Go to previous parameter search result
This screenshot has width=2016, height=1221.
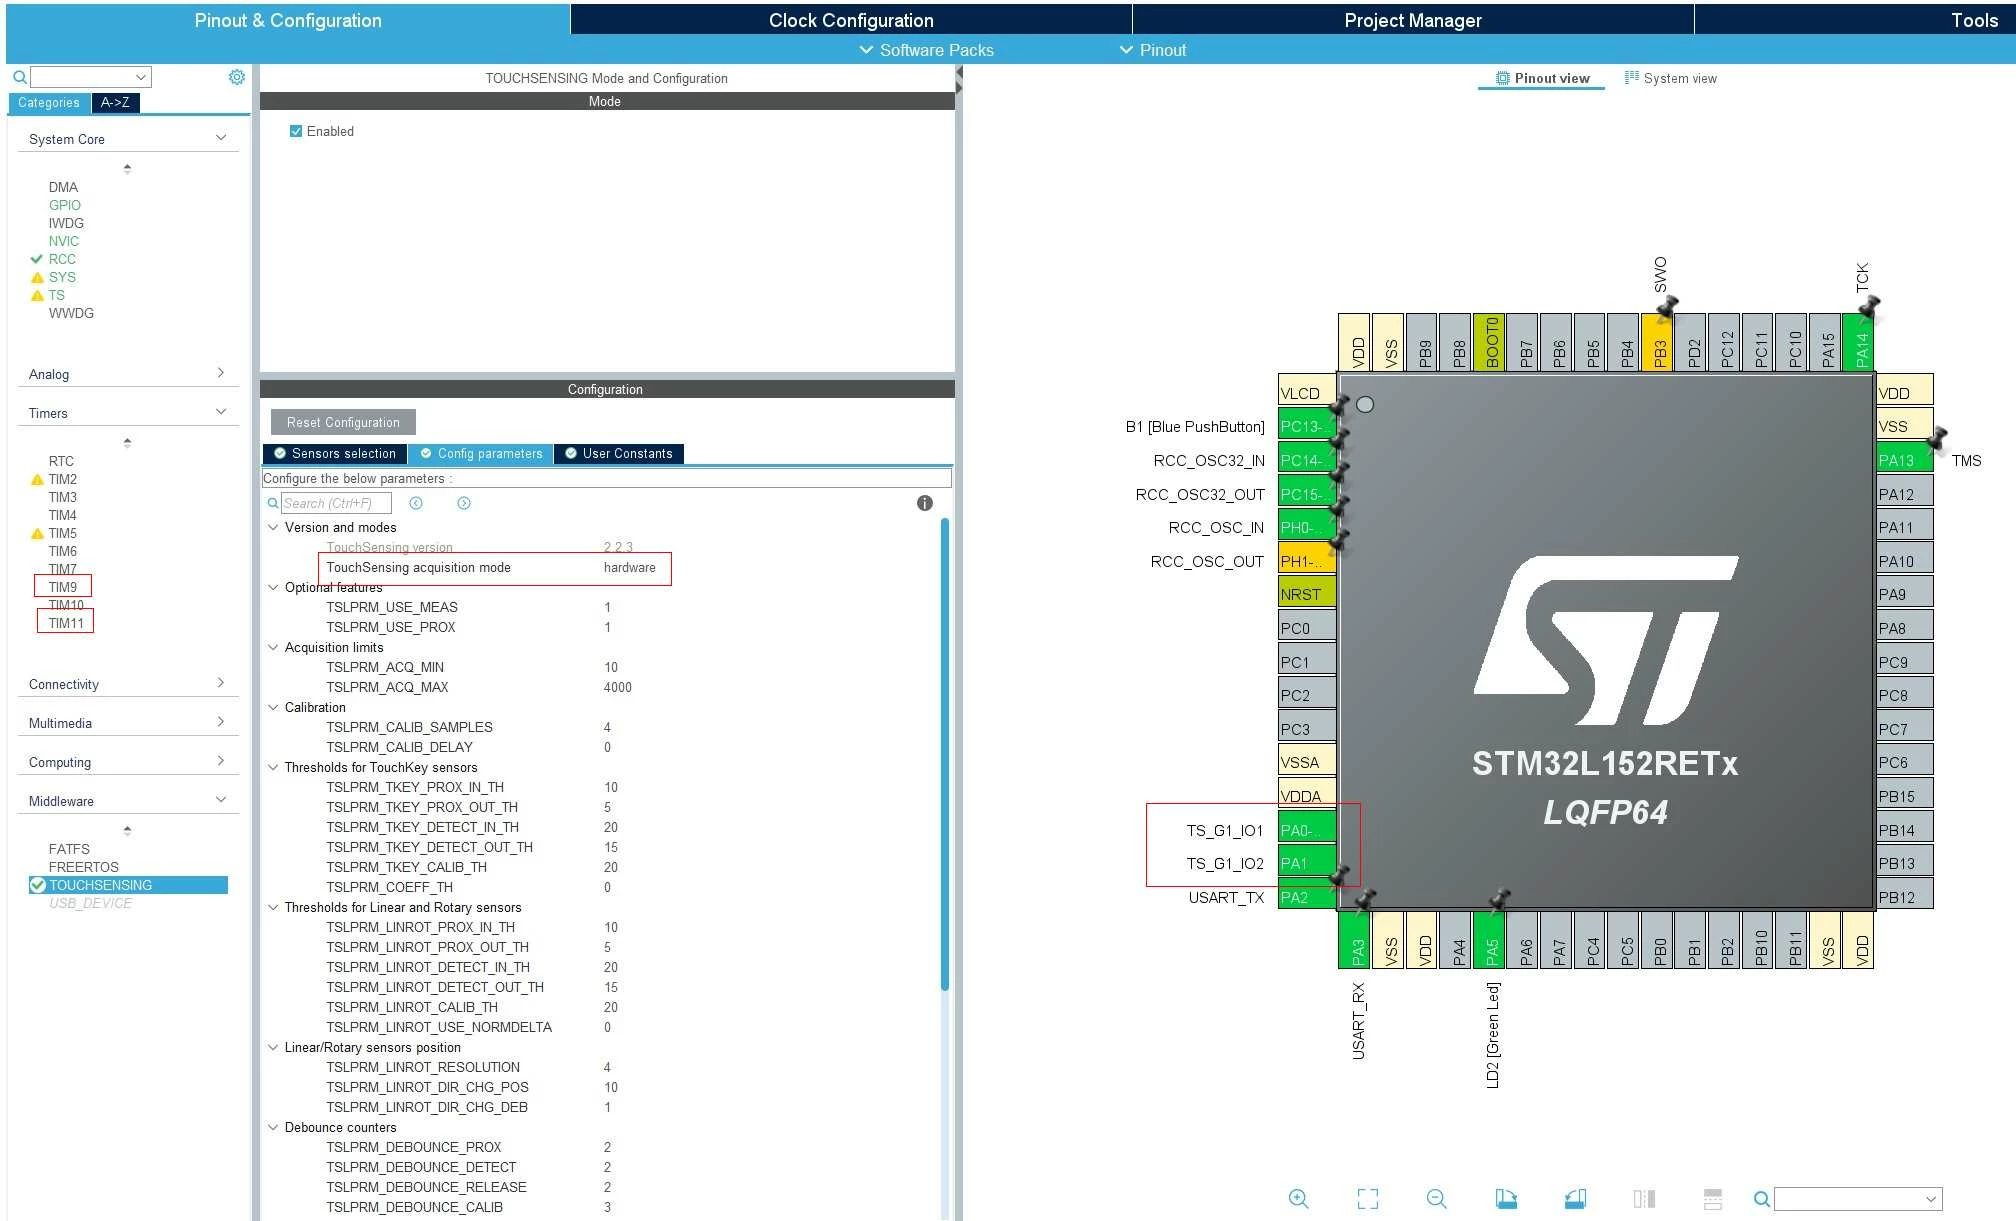pos(416,503)
